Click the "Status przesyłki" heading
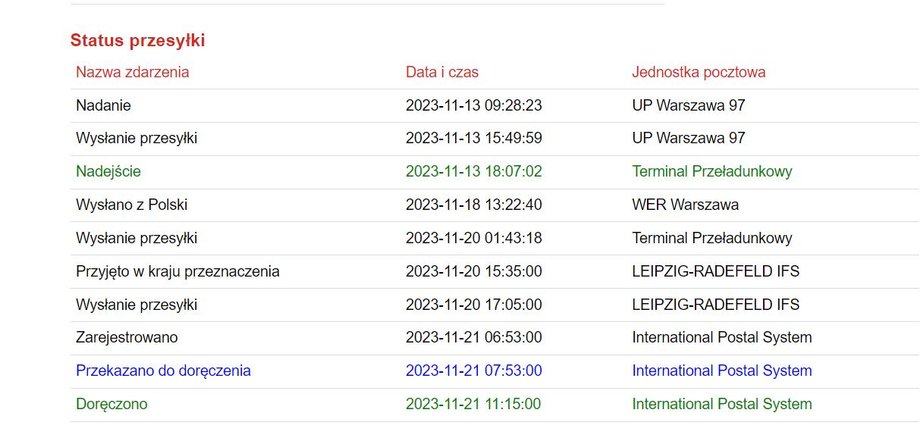The width and height of the screenshot is (920, 441). pyautogui.click(x=138, y=41)
